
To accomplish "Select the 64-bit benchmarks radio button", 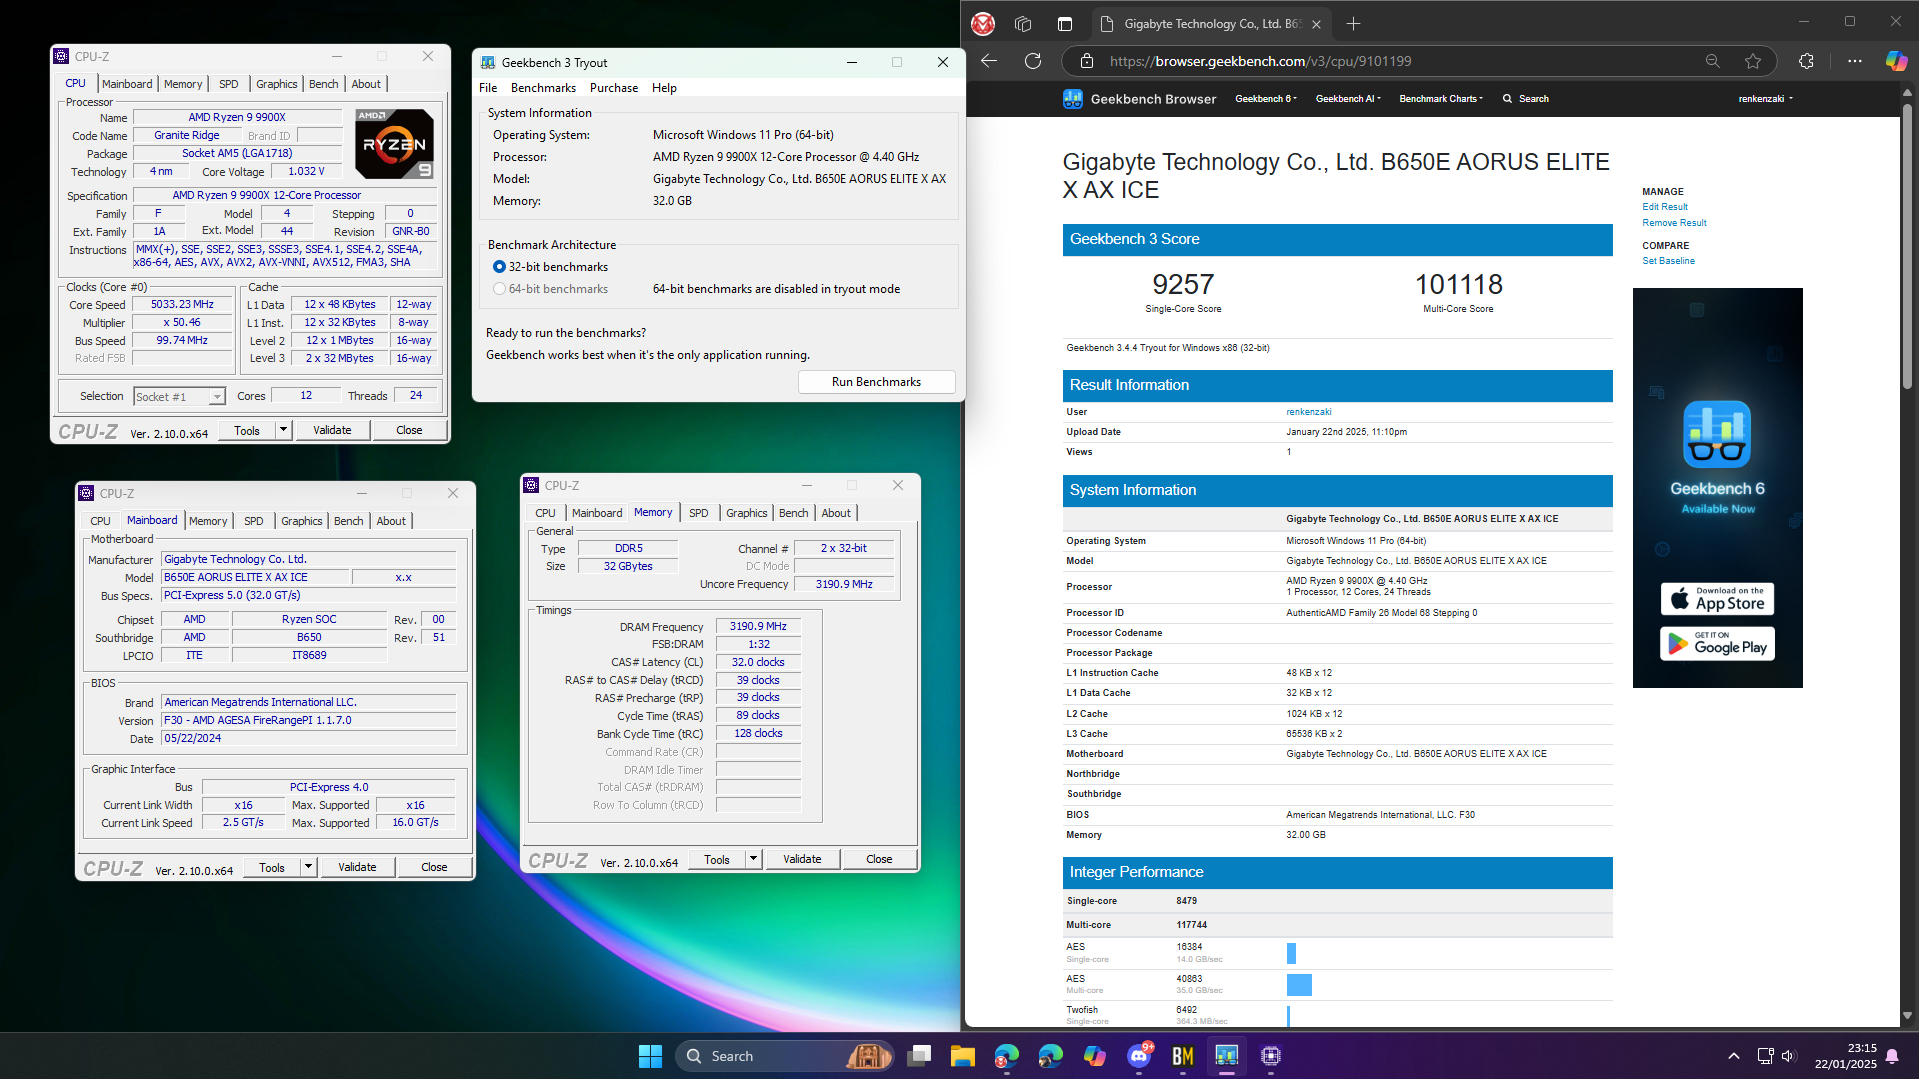I will click(x=499, y=289).
